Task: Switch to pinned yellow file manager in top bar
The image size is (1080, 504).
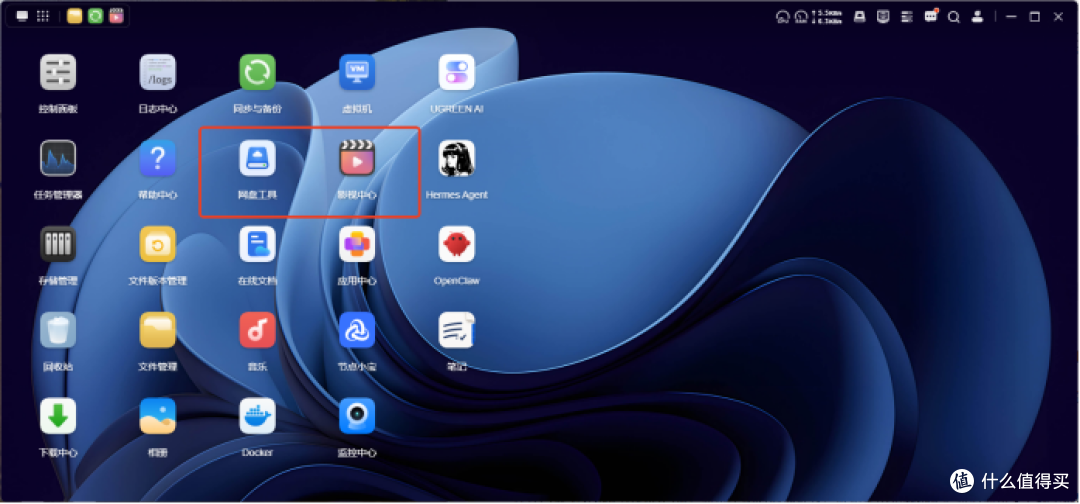Action: pyautogui.click(x=74, y=16)
